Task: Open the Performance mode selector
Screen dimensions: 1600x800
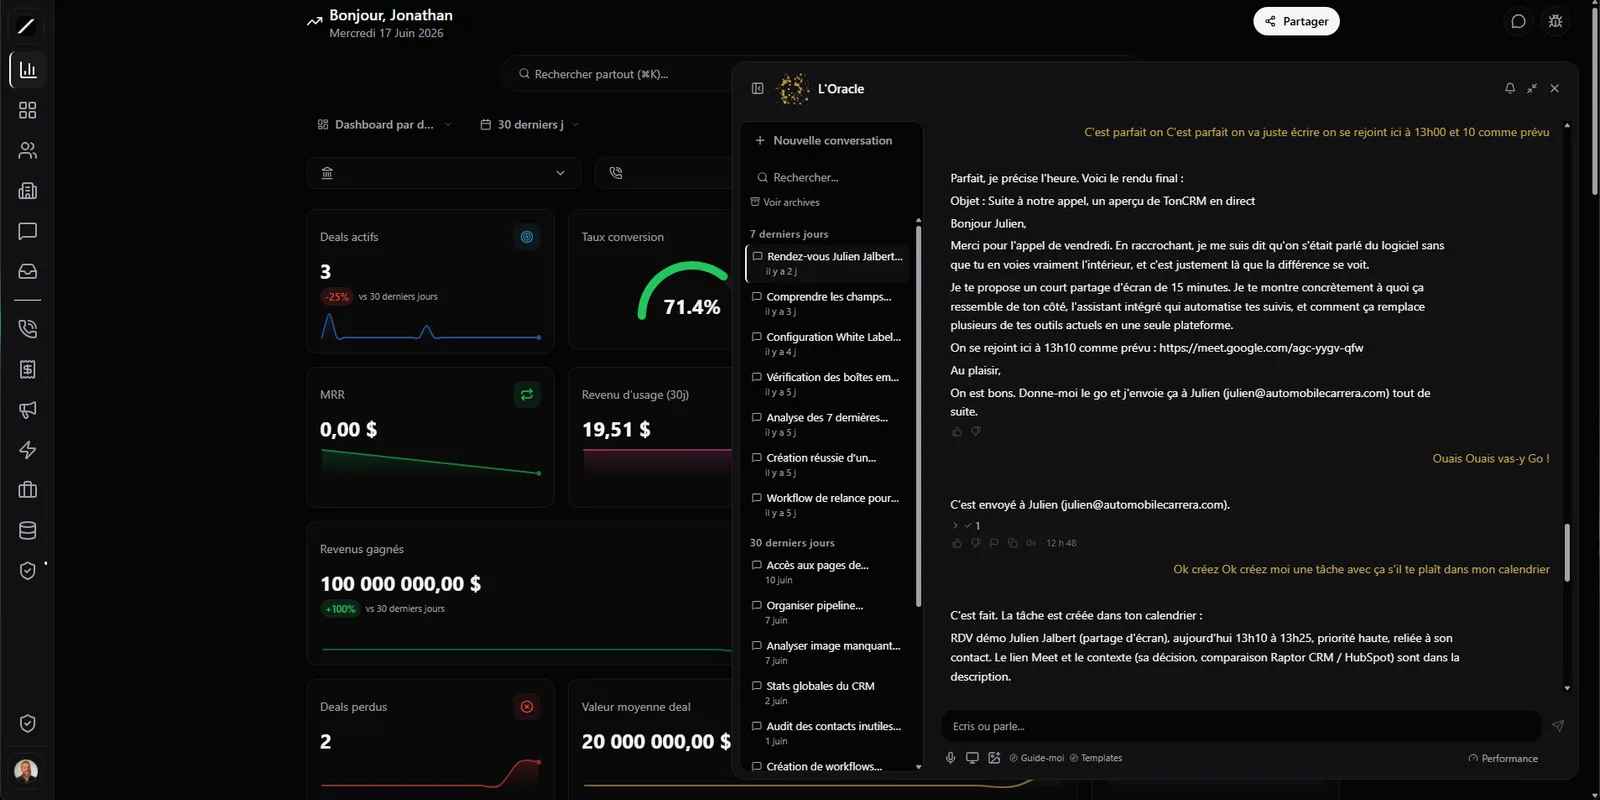Action: 1503,758
